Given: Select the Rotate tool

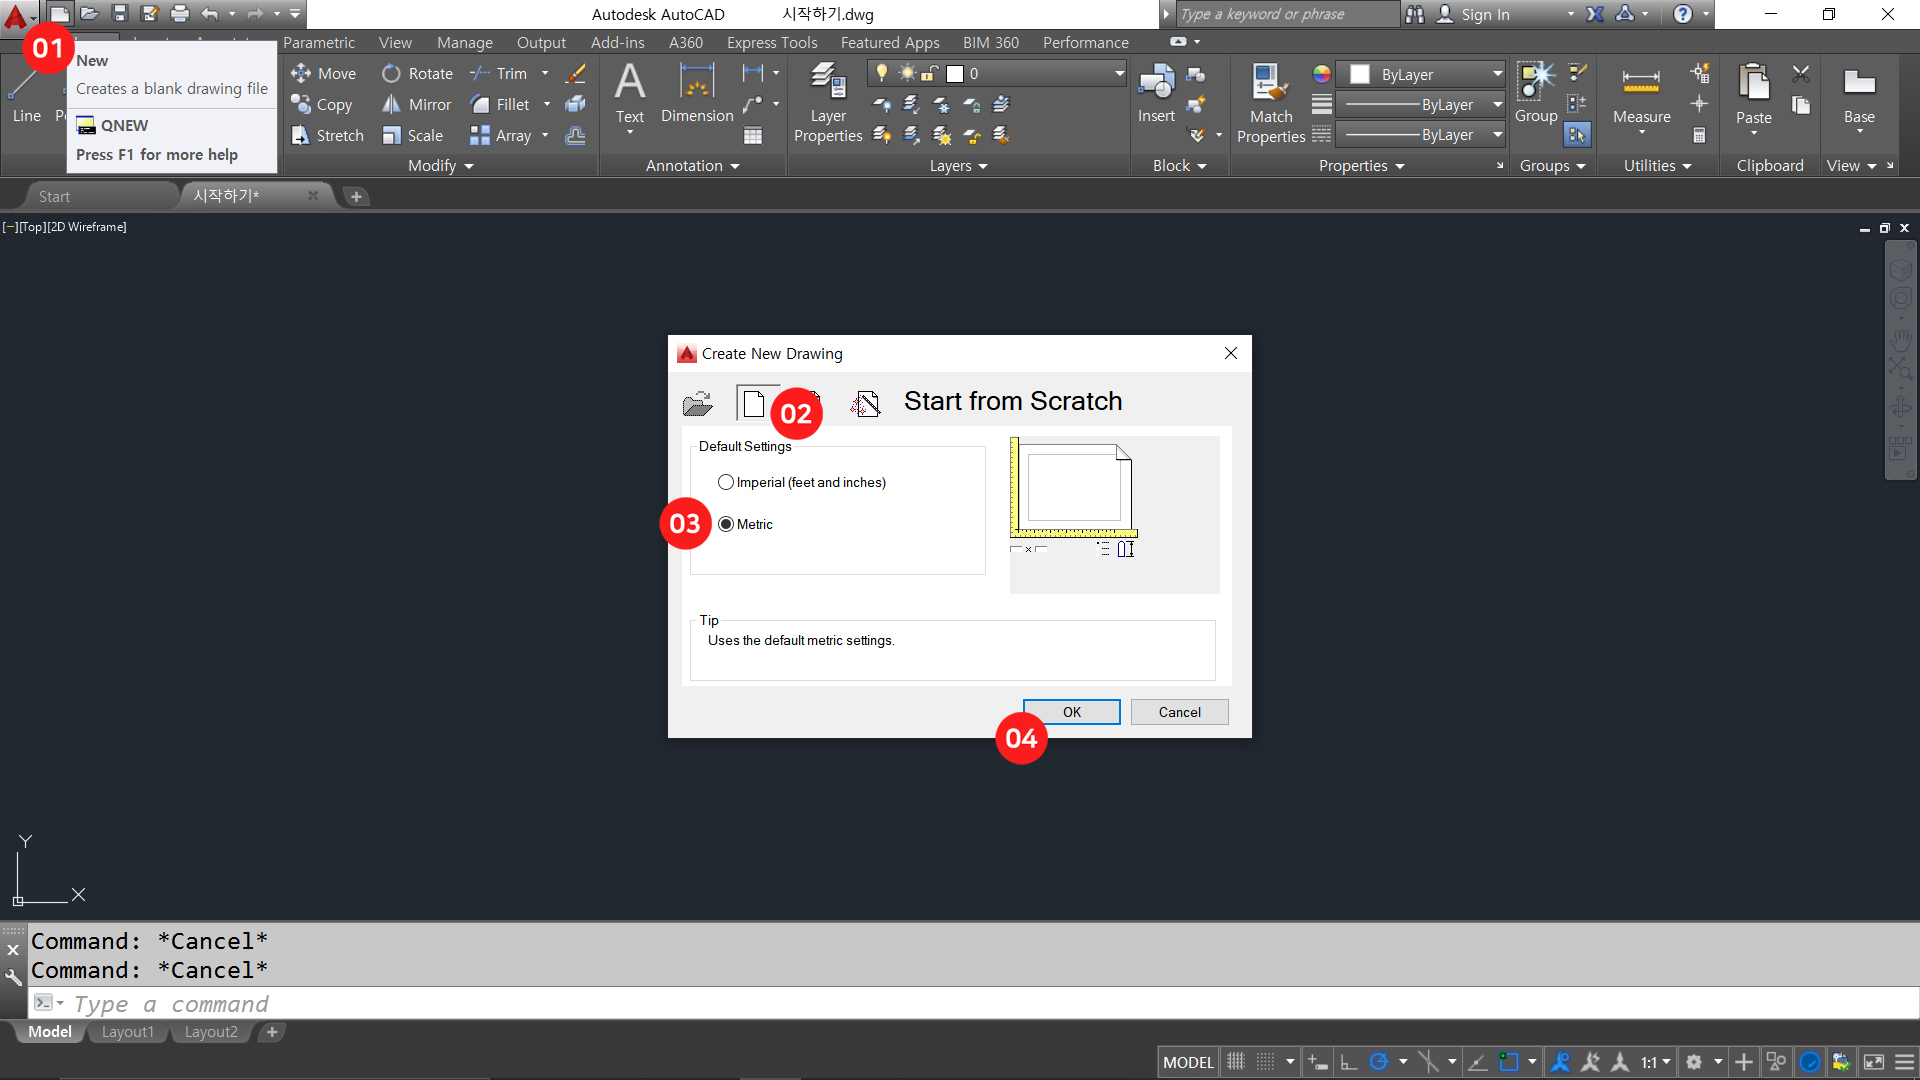Looking at the screenshot, I should (417, 73).
